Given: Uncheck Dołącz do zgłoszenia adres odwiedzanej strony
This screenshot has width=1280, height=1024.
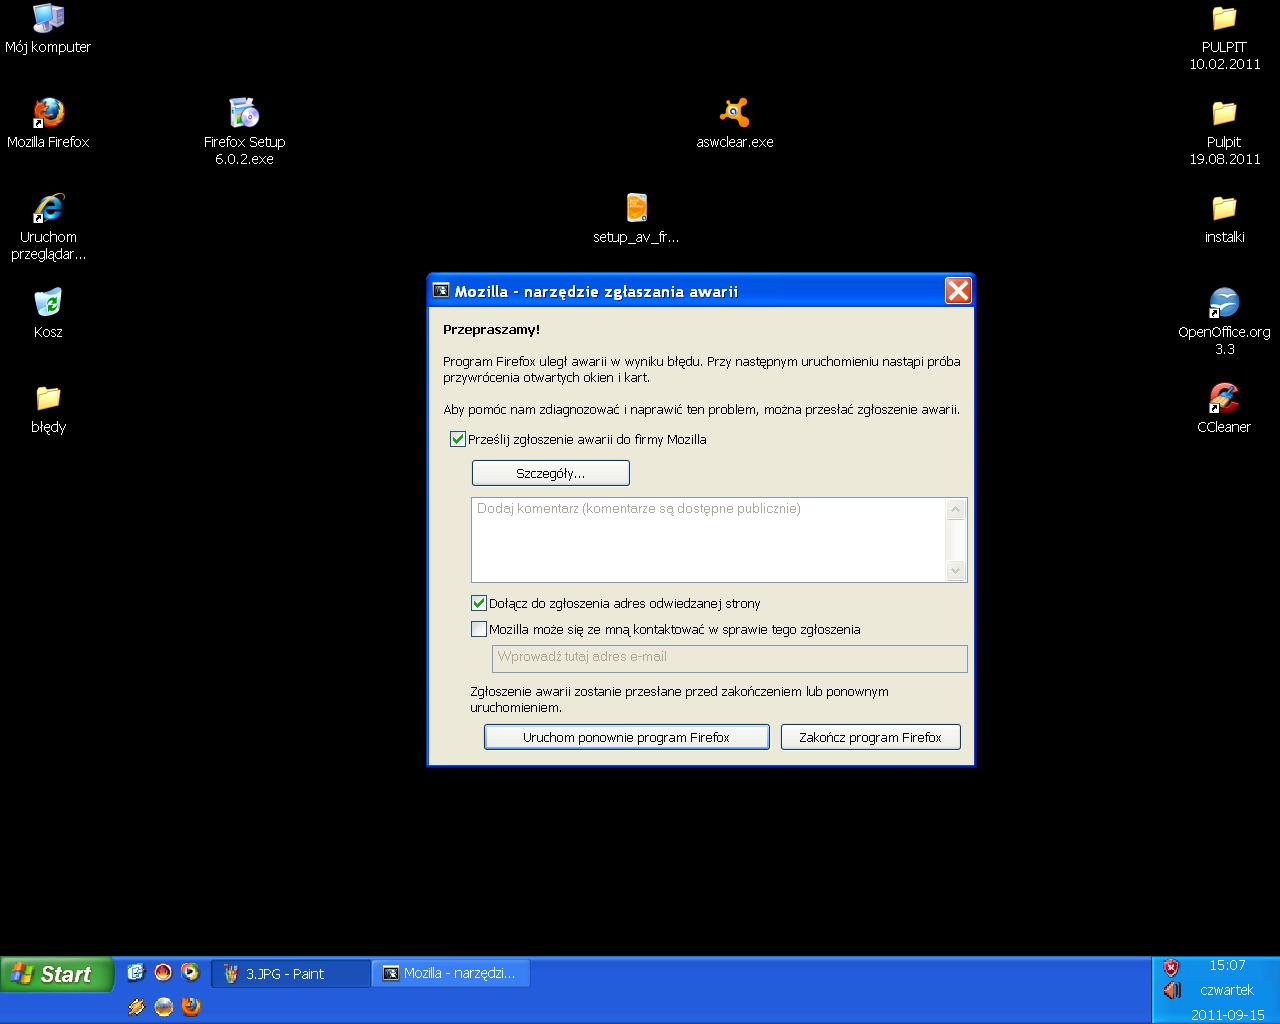Looking at the screenshot, I should click(x=479, y=603).
